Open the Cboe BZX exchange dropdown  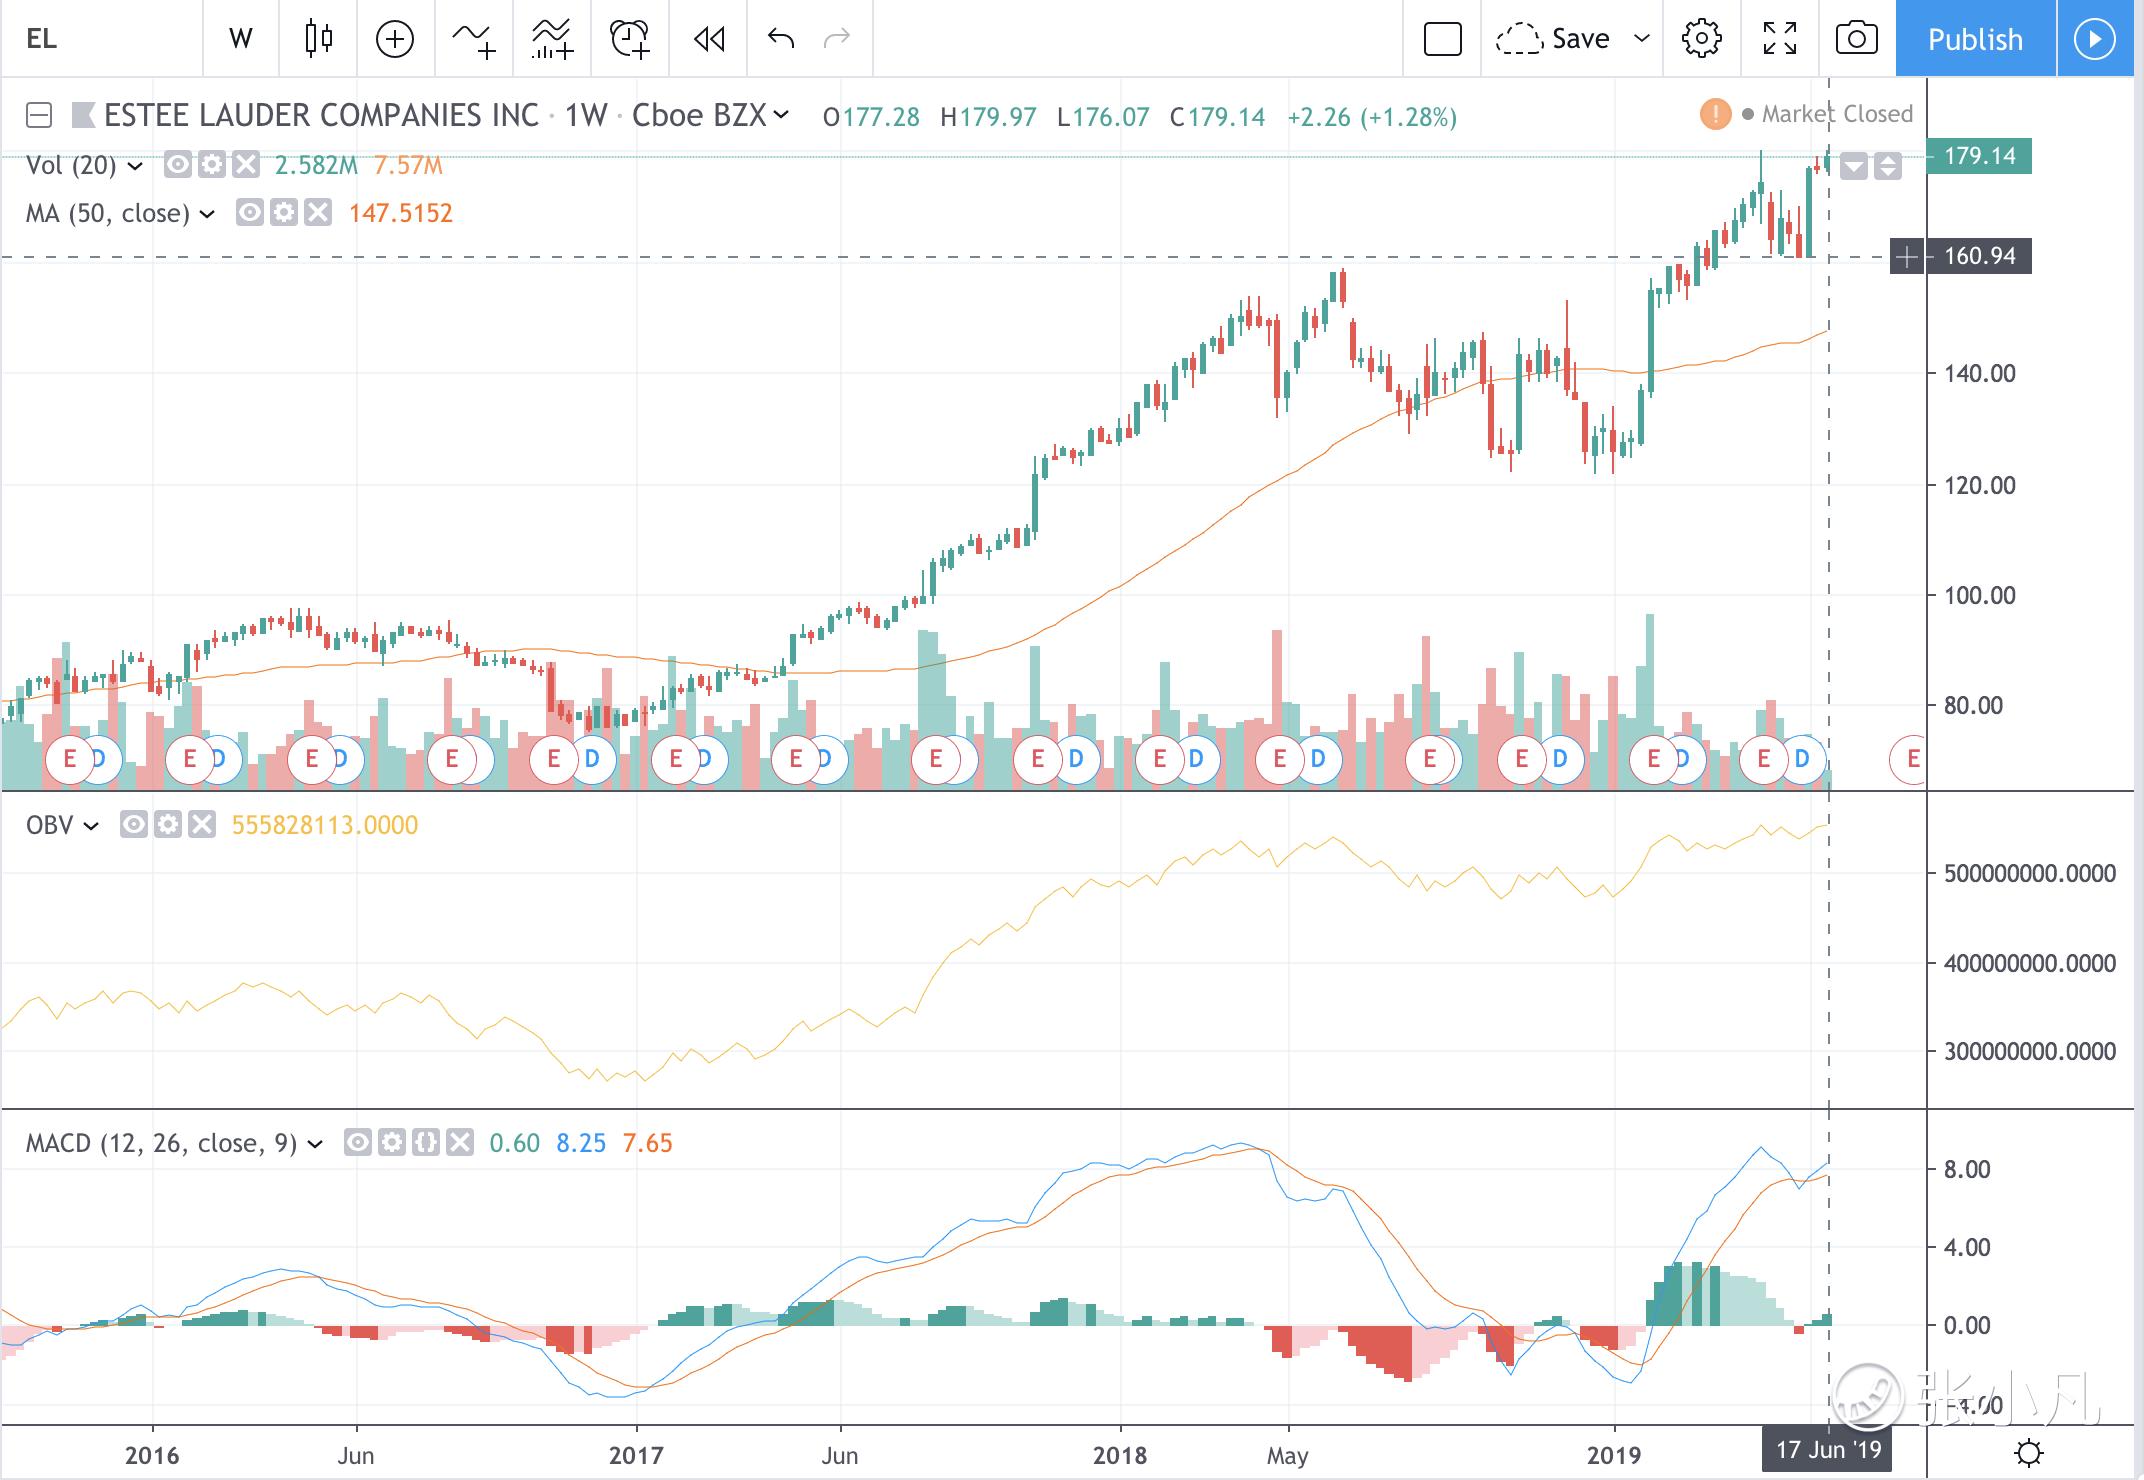tap(710, 116)
